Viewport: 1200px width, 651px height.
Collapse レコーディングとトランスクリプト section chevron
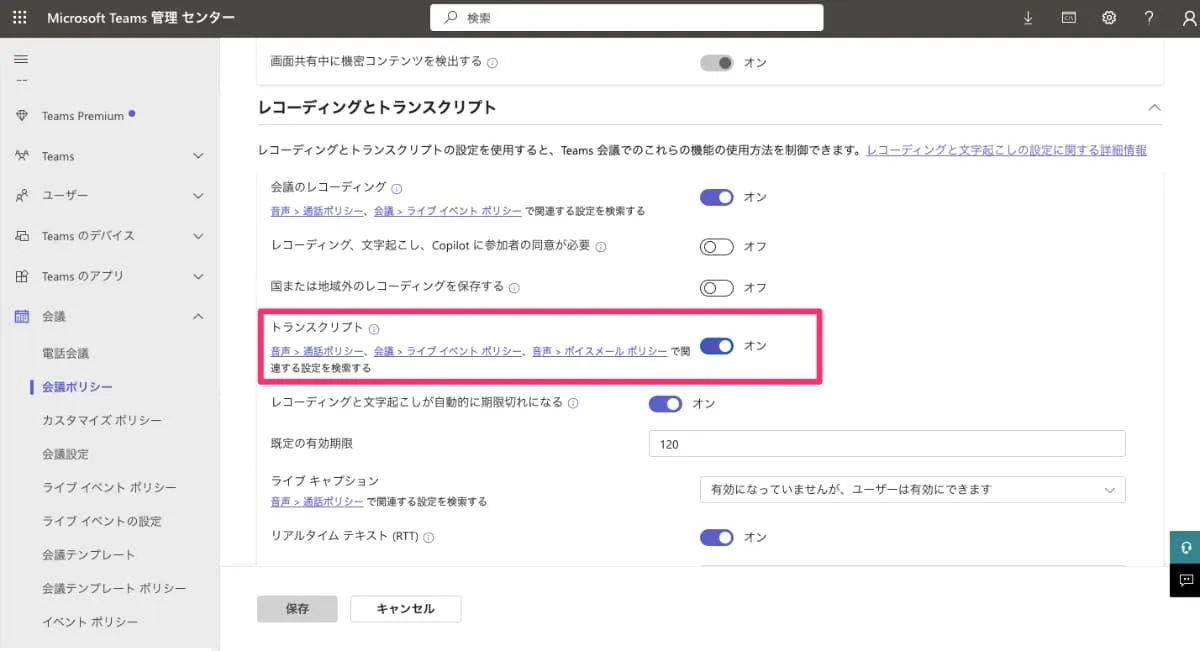point(1155,108)
